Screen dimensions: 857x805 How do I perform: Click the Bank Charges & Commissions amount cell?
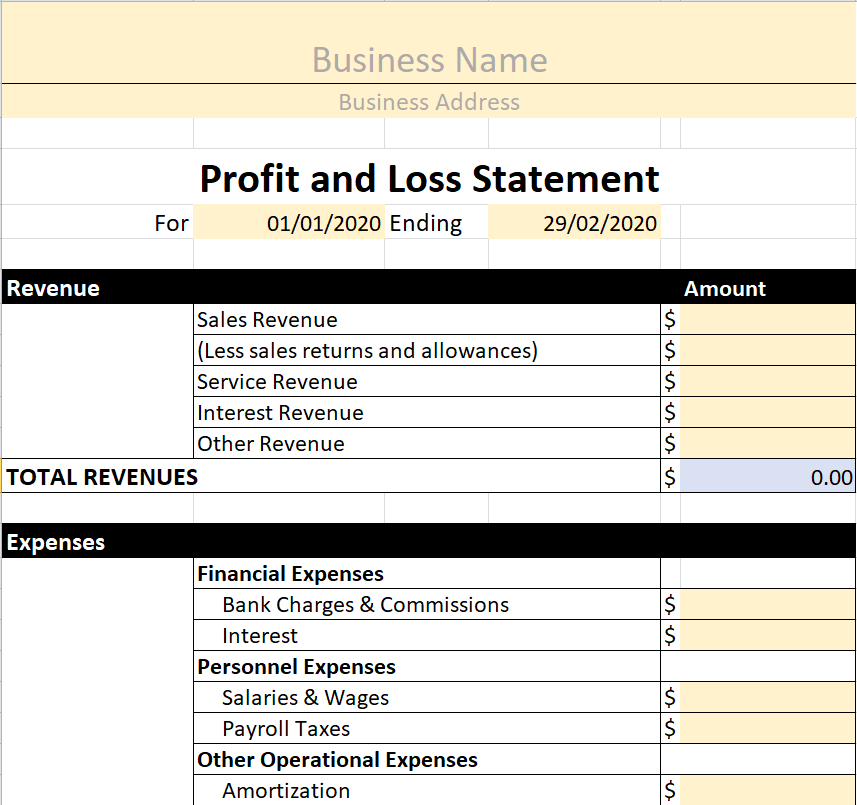pyautogui.click(x=767, y=605)
